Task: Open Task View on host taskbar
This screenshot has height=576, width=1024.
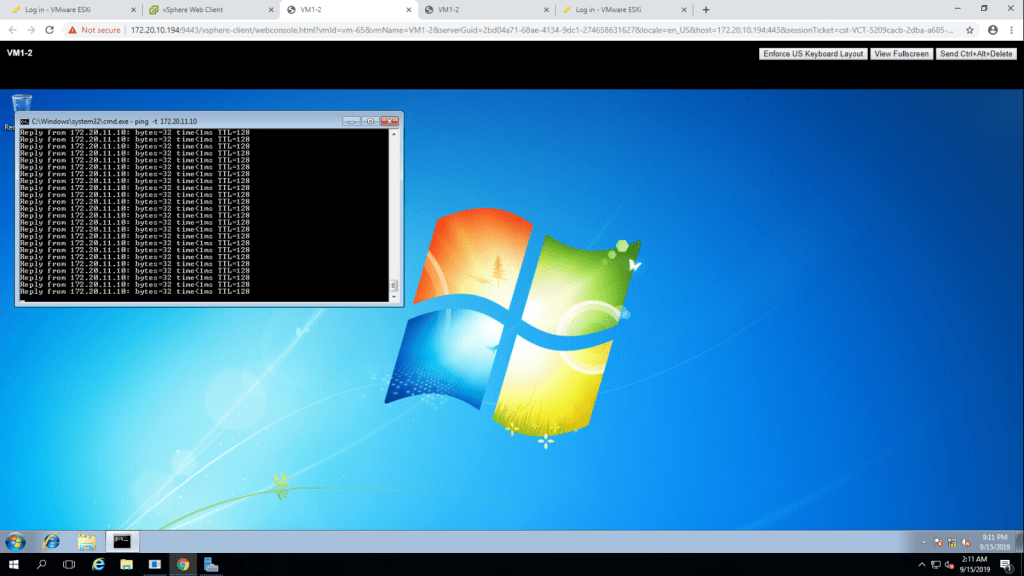Action: 70,565
